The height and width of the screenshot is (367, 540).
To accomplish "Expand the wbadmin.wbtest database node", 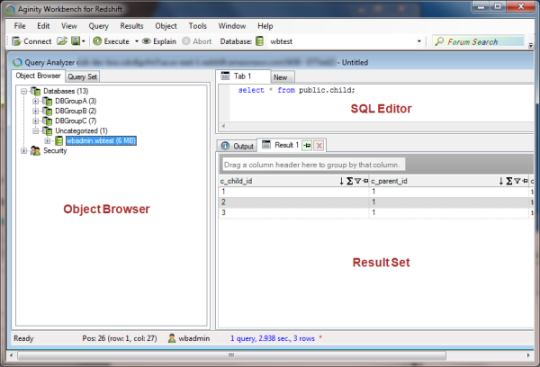I will [x=48, y=141].
